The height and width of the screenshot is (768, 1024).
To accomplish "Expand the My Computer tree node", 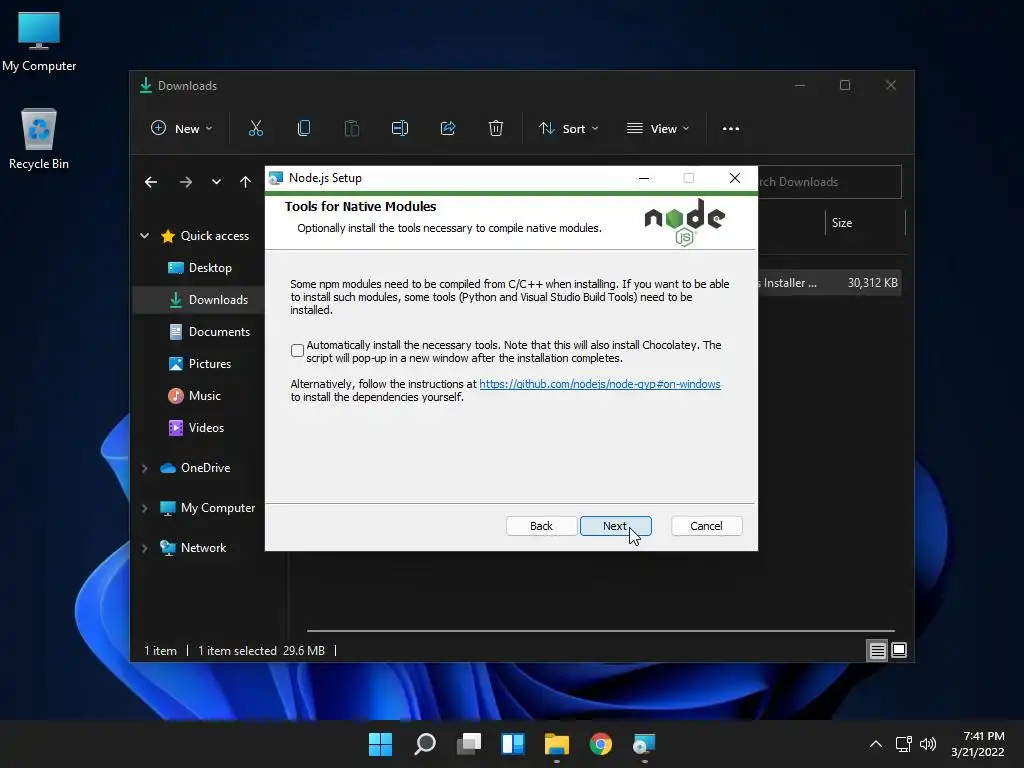I will click(144, 508).
